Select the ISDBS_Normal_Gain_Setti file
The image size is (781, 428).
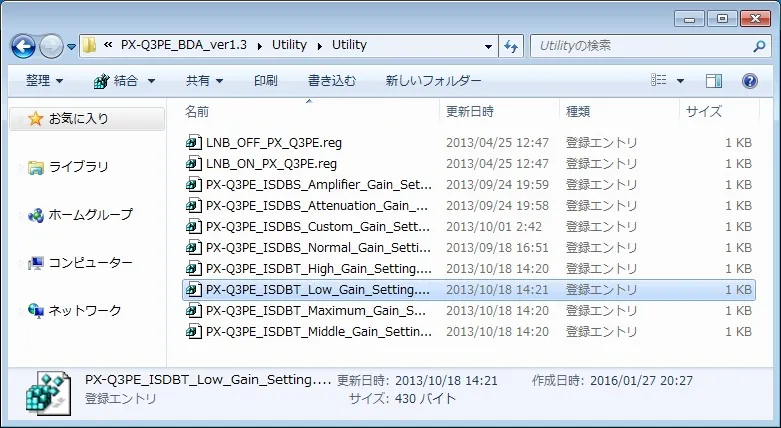pyautogui.click(x=319, y=248)
